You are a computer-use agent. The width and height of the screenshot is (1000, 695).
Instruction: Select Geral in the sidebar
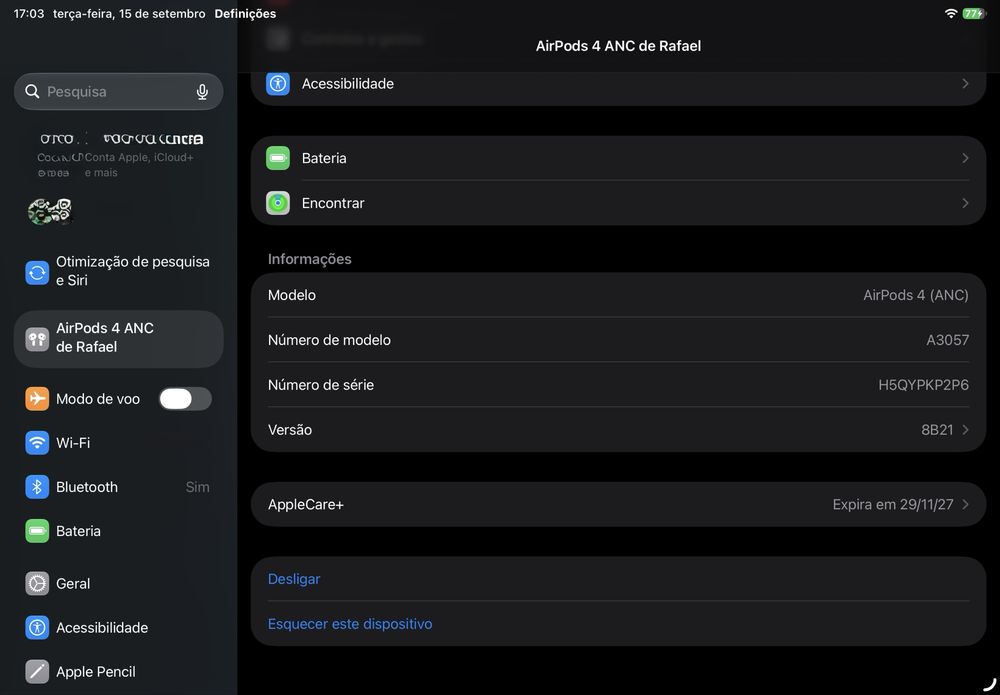(x=119, y=583)
